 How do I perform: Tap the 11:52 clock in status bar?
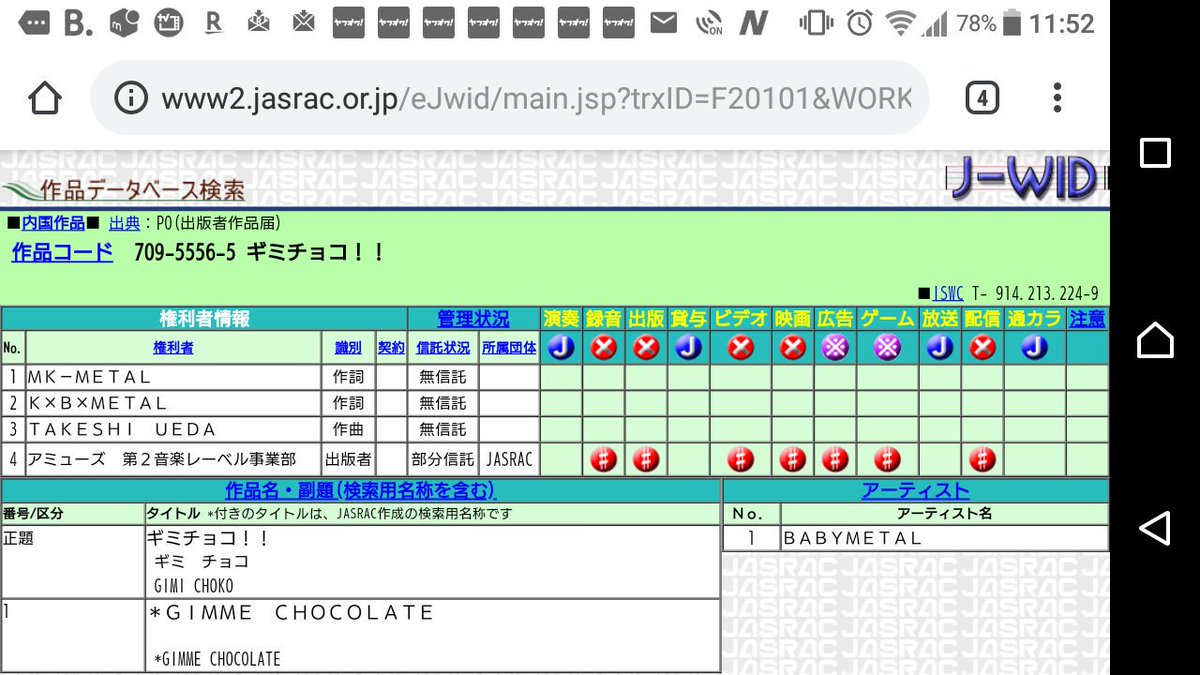(x=1063, y=23)
